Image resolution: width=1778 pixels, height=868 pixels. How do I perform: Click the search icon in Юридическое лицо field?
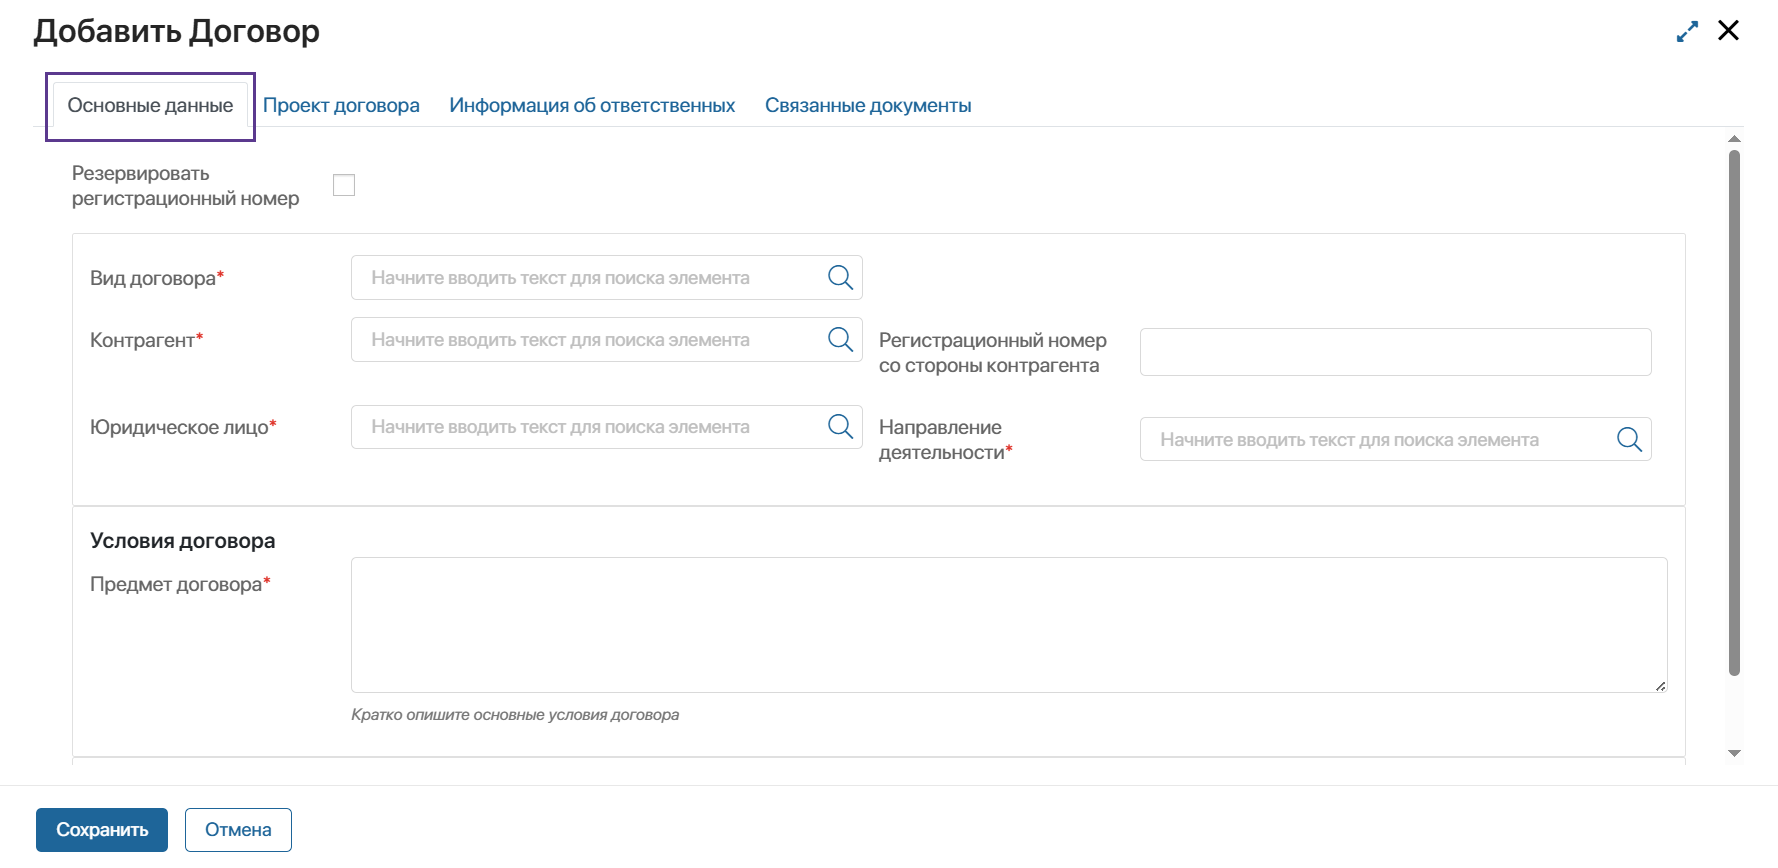pos(840,427)
